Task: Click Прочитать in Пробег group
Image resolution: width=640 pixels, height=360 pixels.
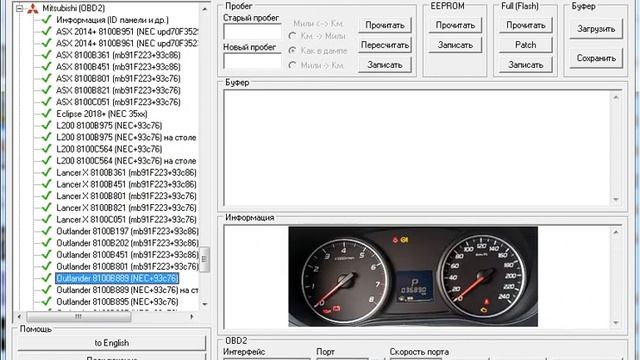Action: point(385,25)
